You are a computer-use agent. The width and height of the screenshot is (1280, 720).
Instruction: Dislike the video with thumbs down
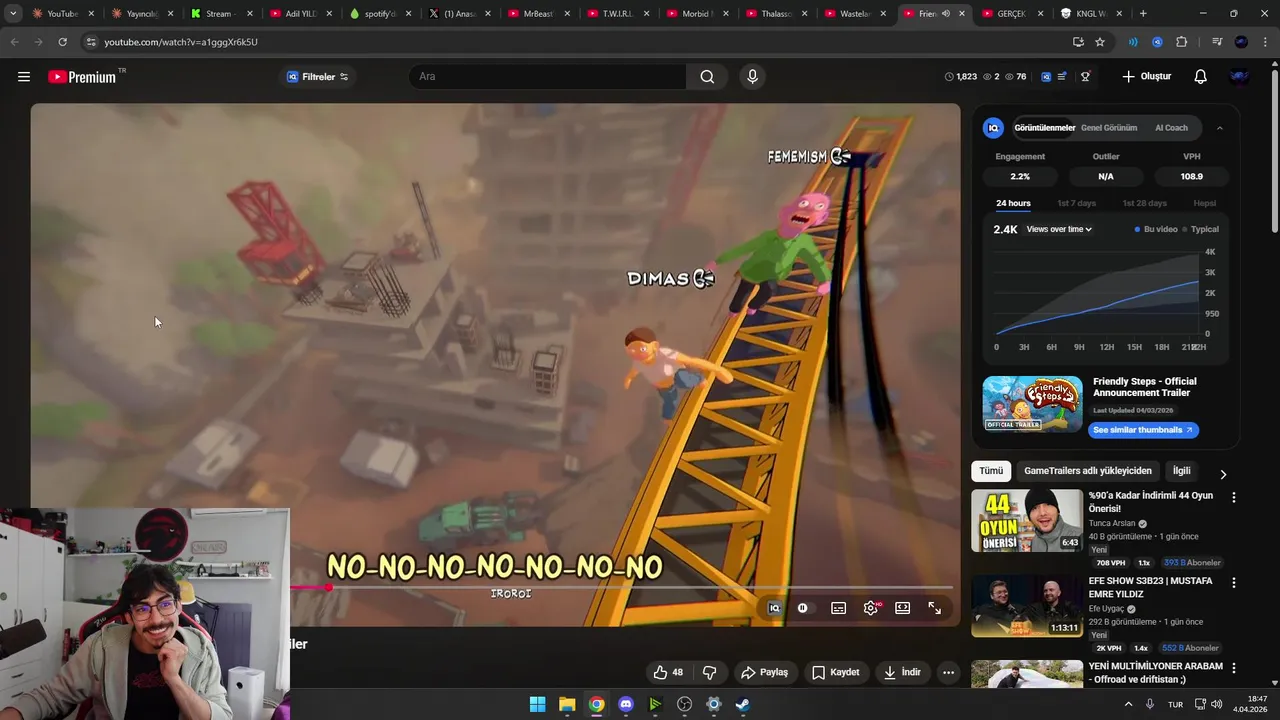coord(709,672)
